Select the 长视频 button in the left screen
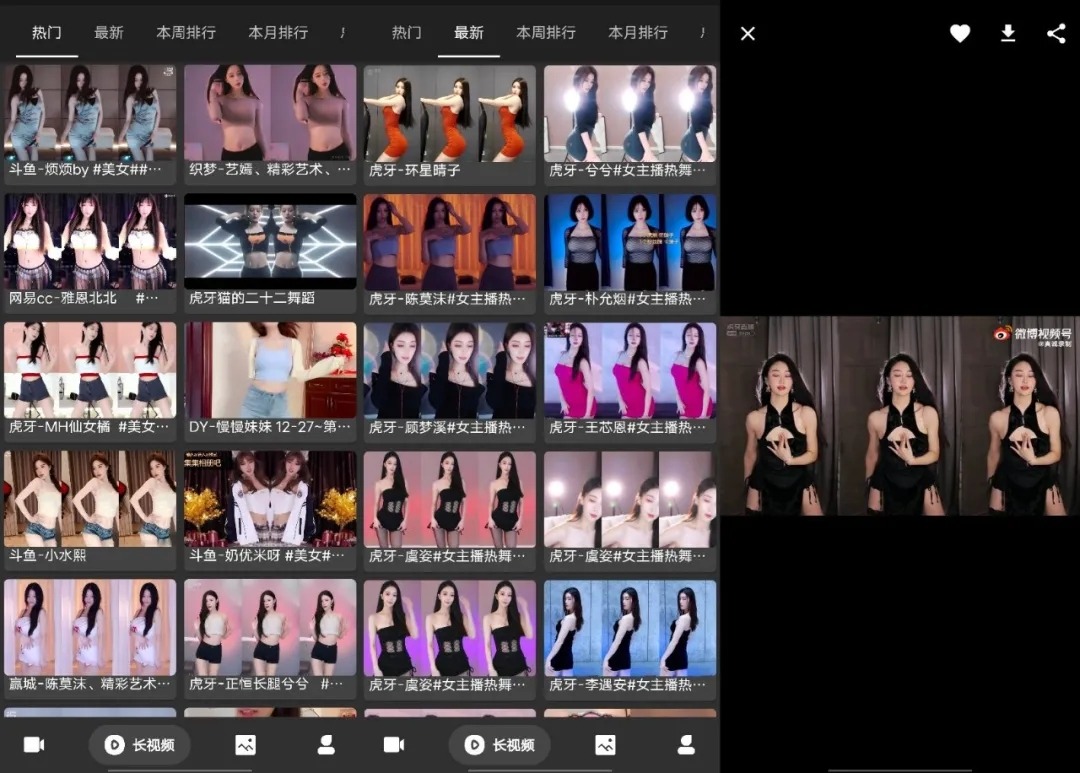This screenshot has width=1080, height=773. tap(140, 745)
